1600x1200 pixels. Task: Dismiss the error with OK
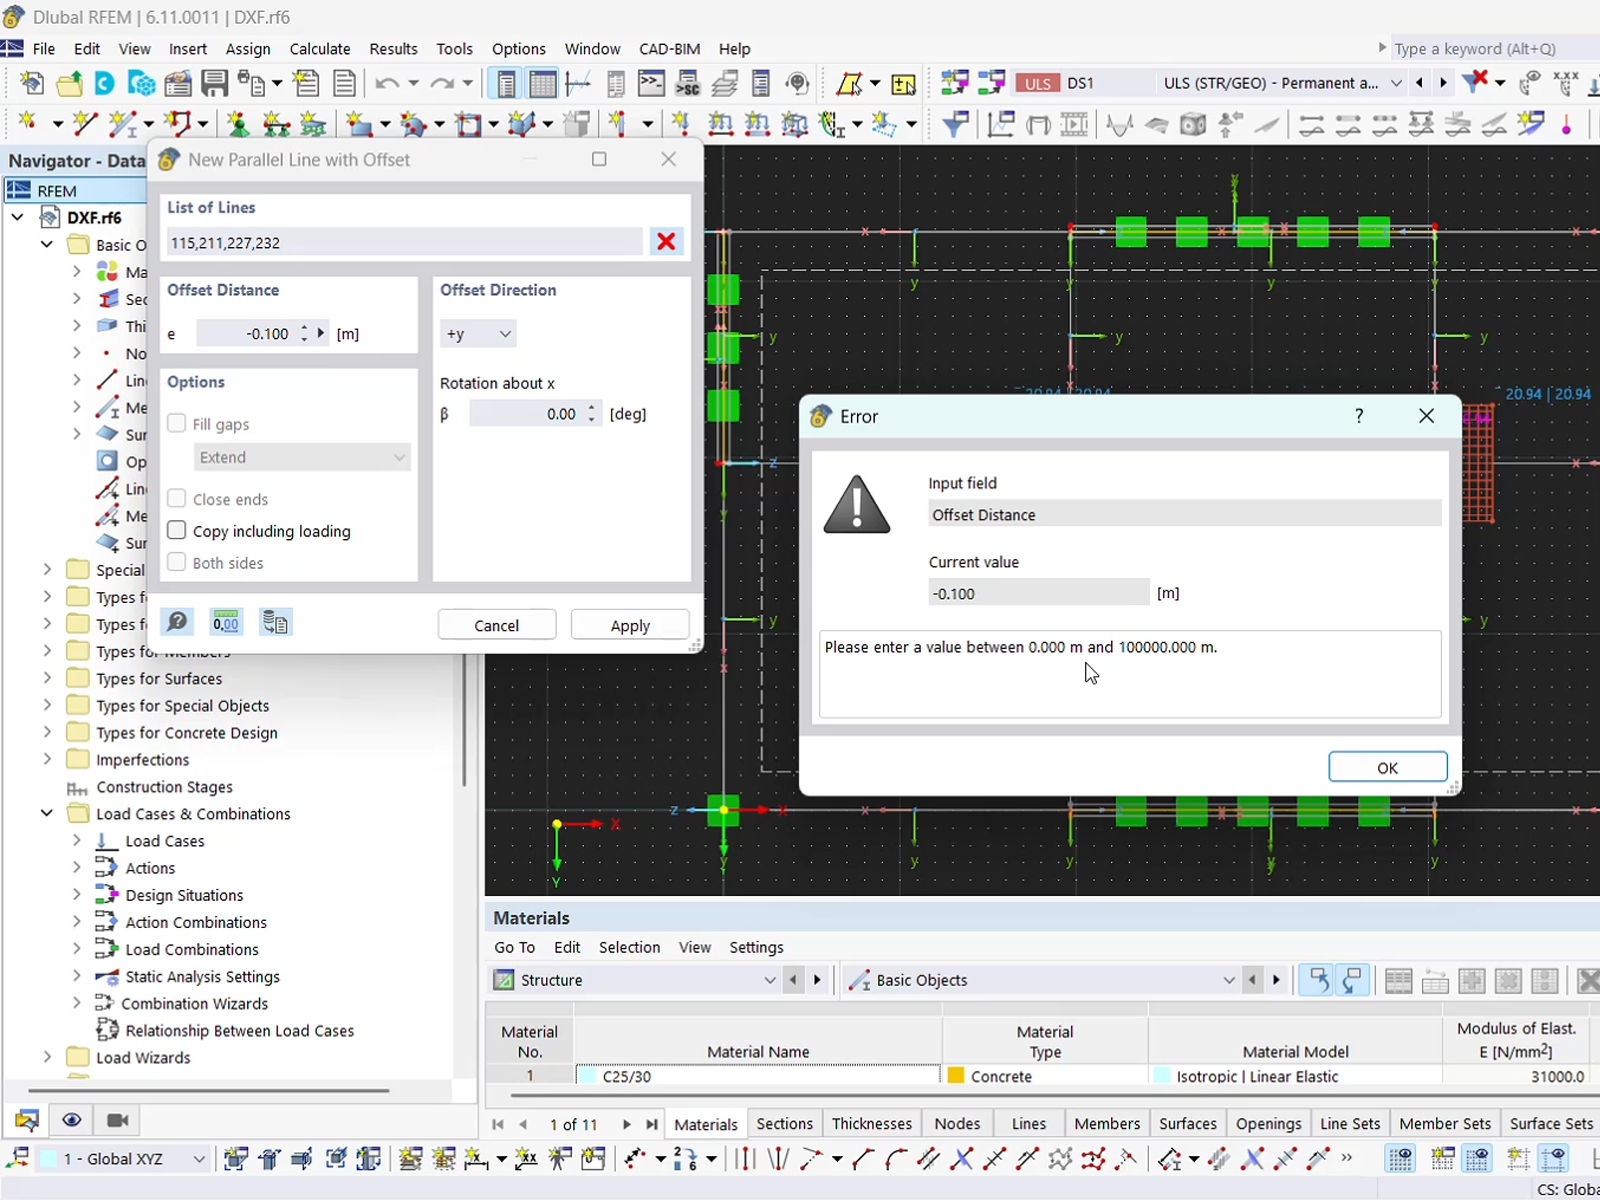1387,767
